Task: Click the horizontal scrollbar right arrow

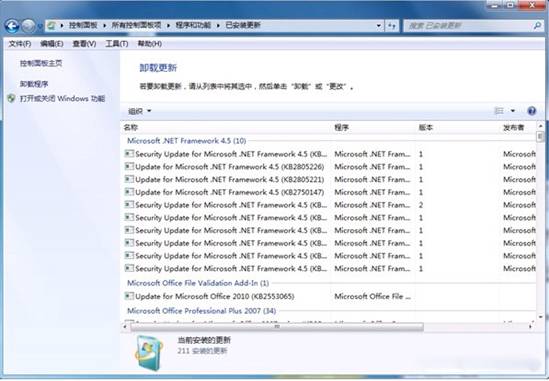Action: [530, 326]
